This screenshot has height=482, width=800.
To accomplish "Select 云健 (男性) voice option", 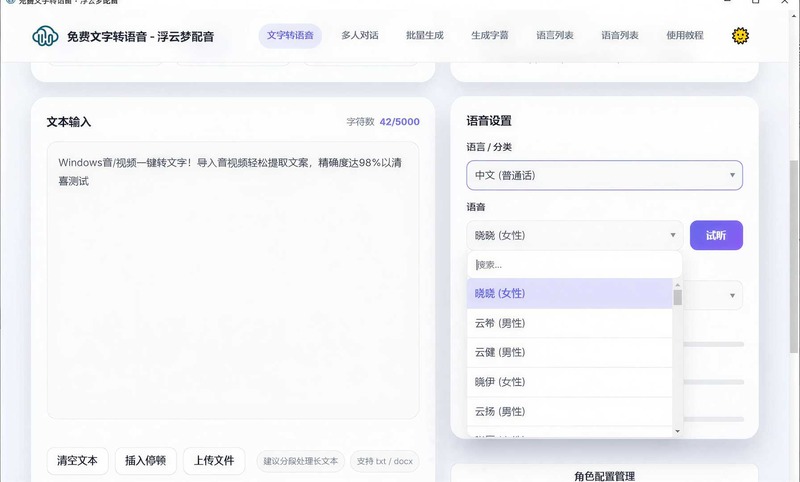I will pyautogui.click(x=569, y=352).
